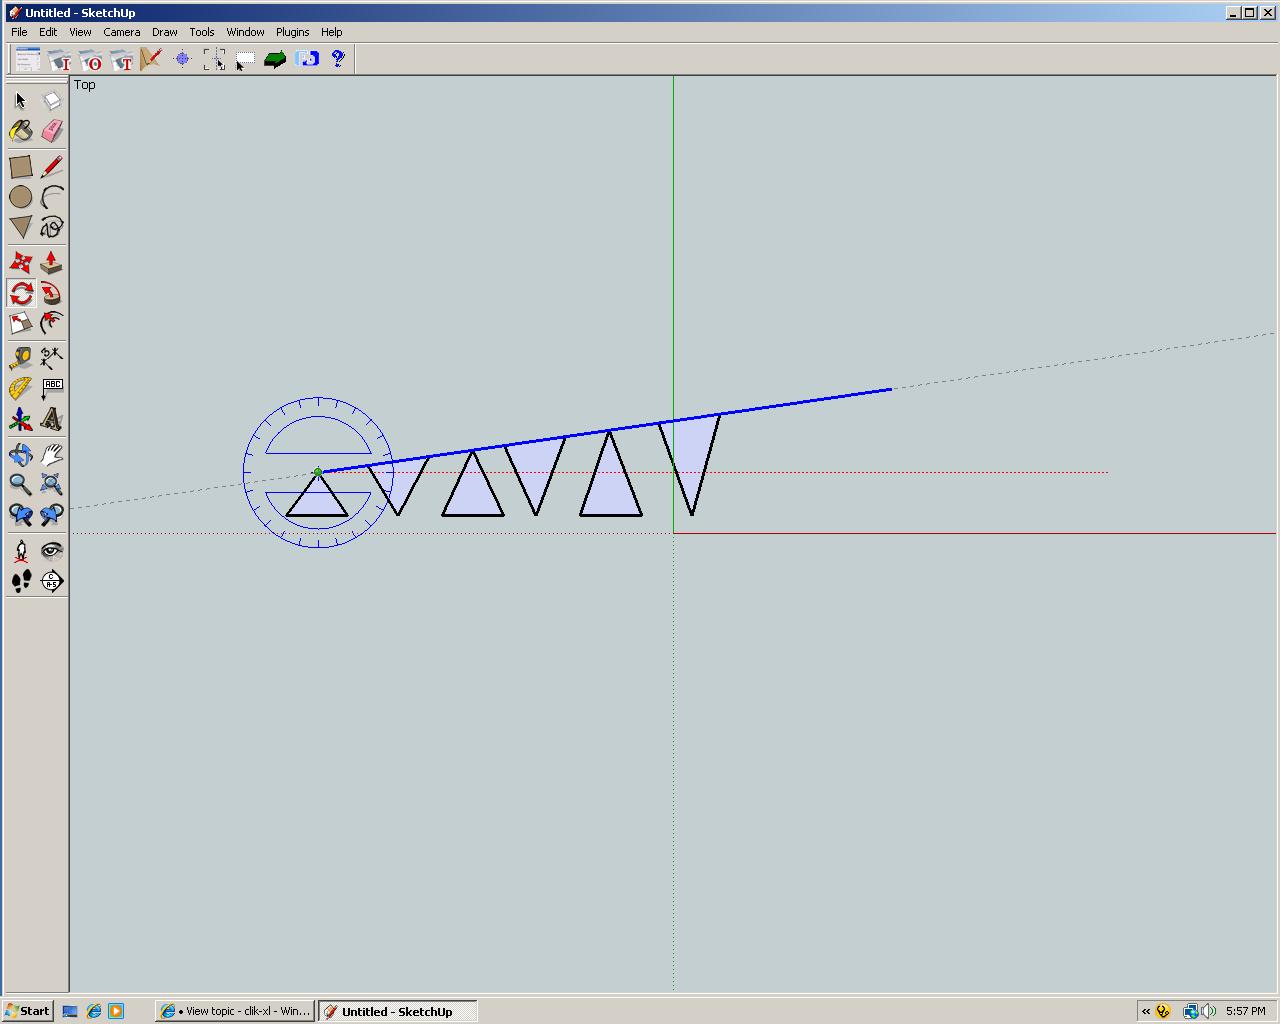Expand the Draw menu
Viewport: 1280px width, 1024px height.
pos(164,32)
